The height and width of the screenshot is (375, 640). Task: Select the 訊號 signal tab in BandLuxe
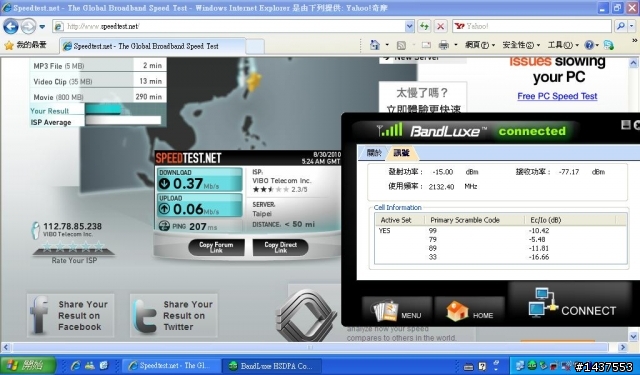coord(401,153)
